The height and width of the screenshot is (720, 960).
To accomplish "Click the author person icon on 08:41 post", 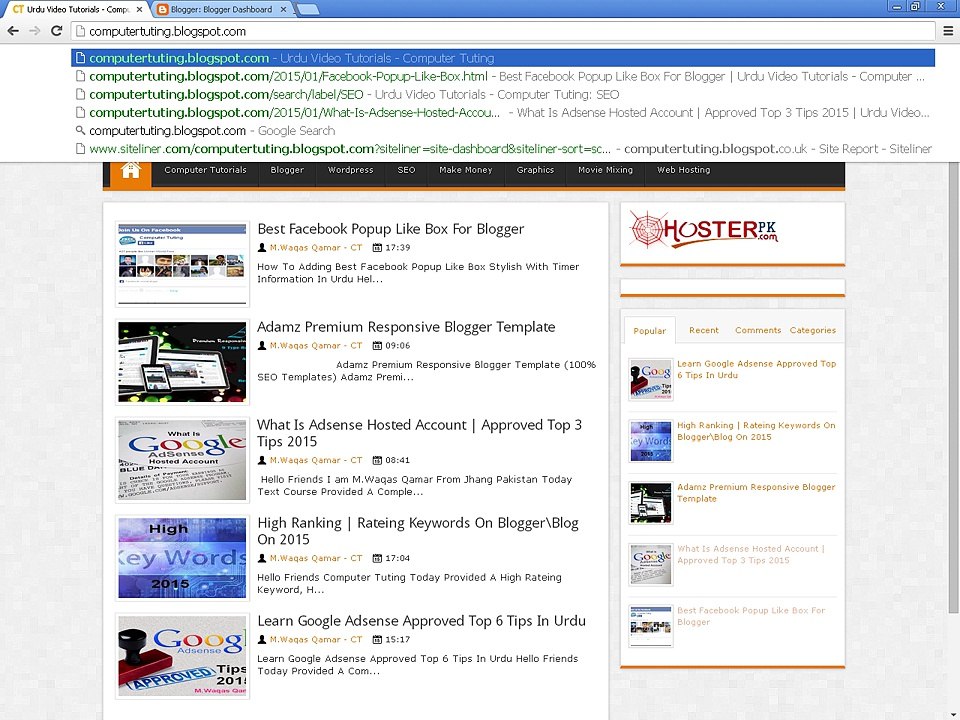I will click(x=262, y=460).
